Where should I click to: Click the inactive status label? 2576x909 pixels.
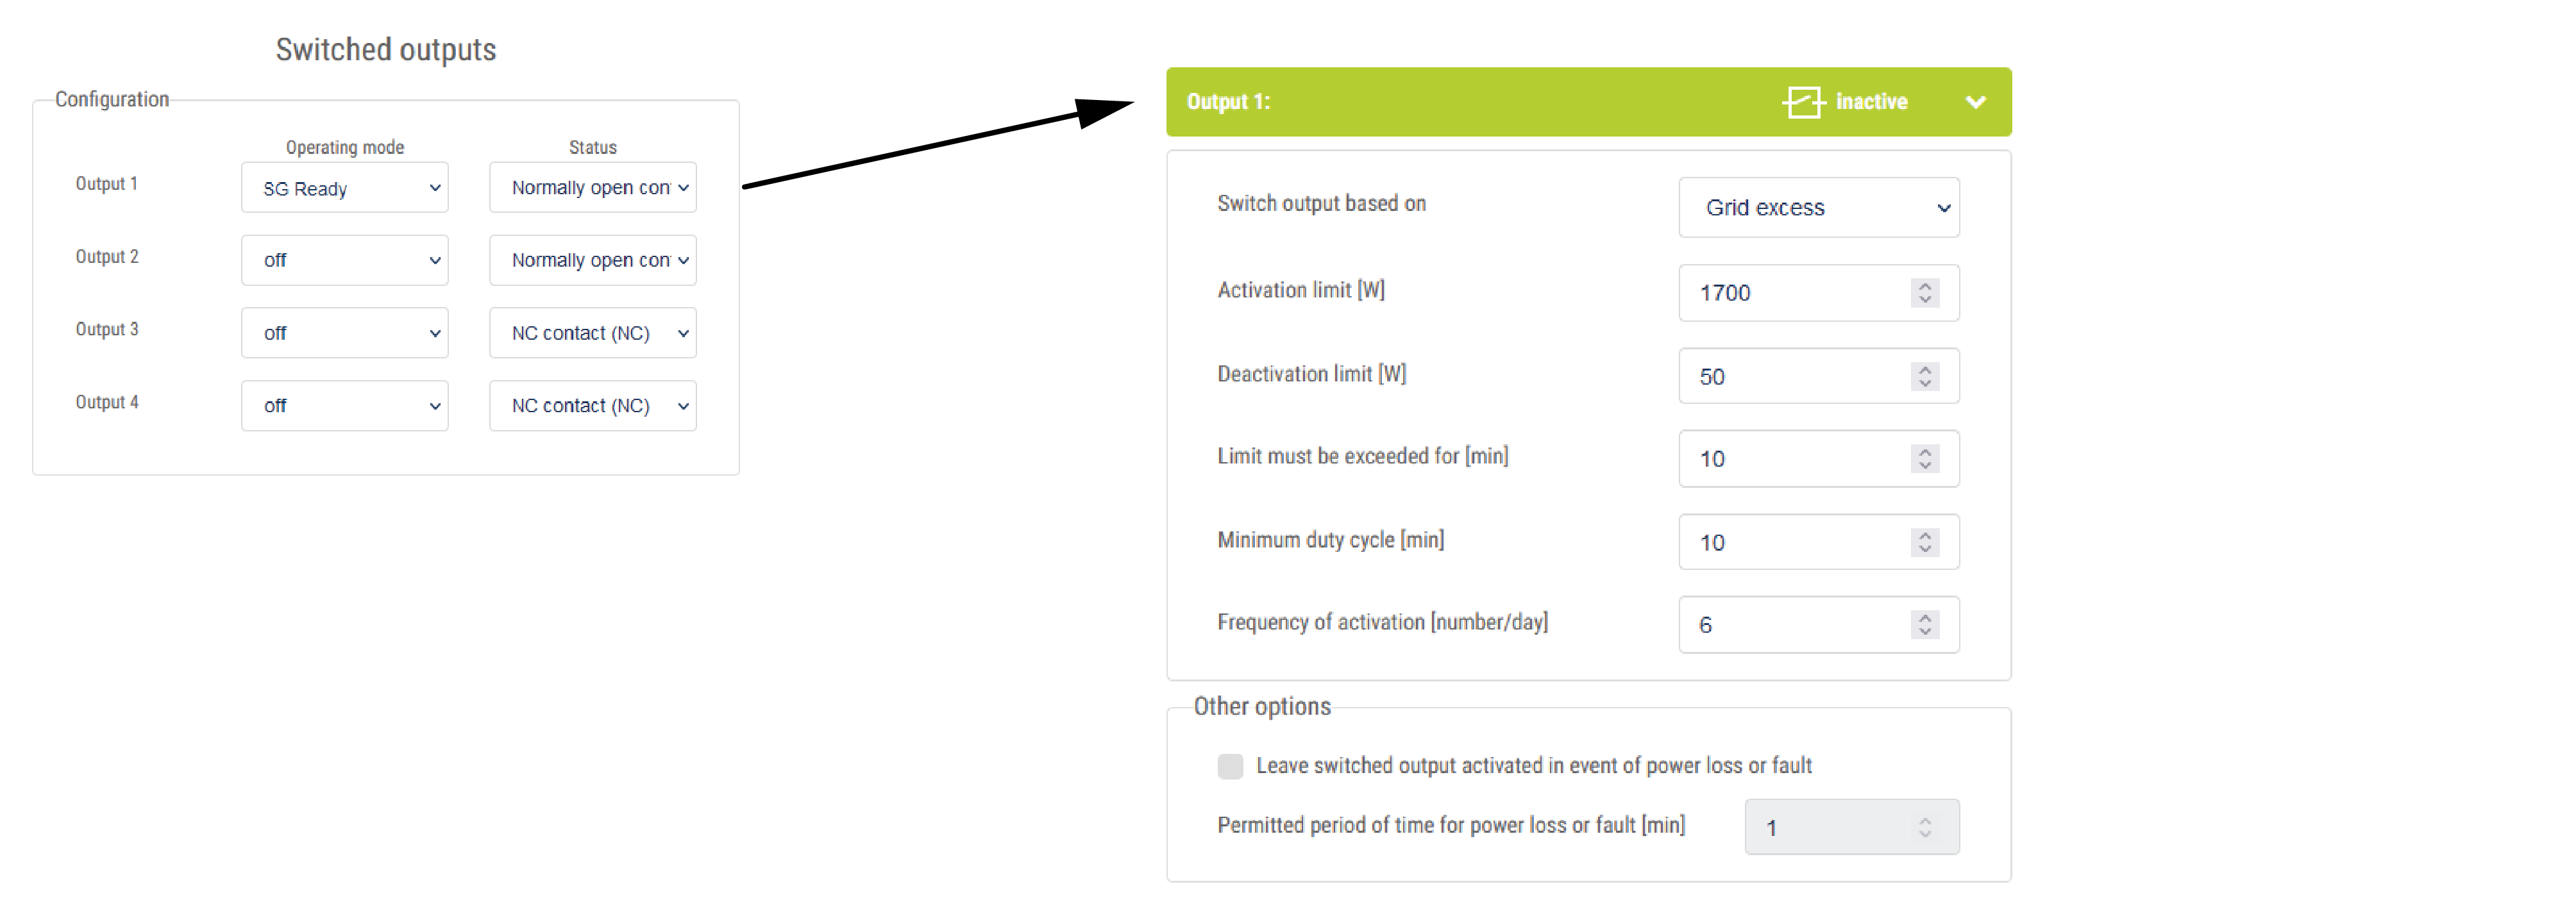click(x=1871, y=102)
